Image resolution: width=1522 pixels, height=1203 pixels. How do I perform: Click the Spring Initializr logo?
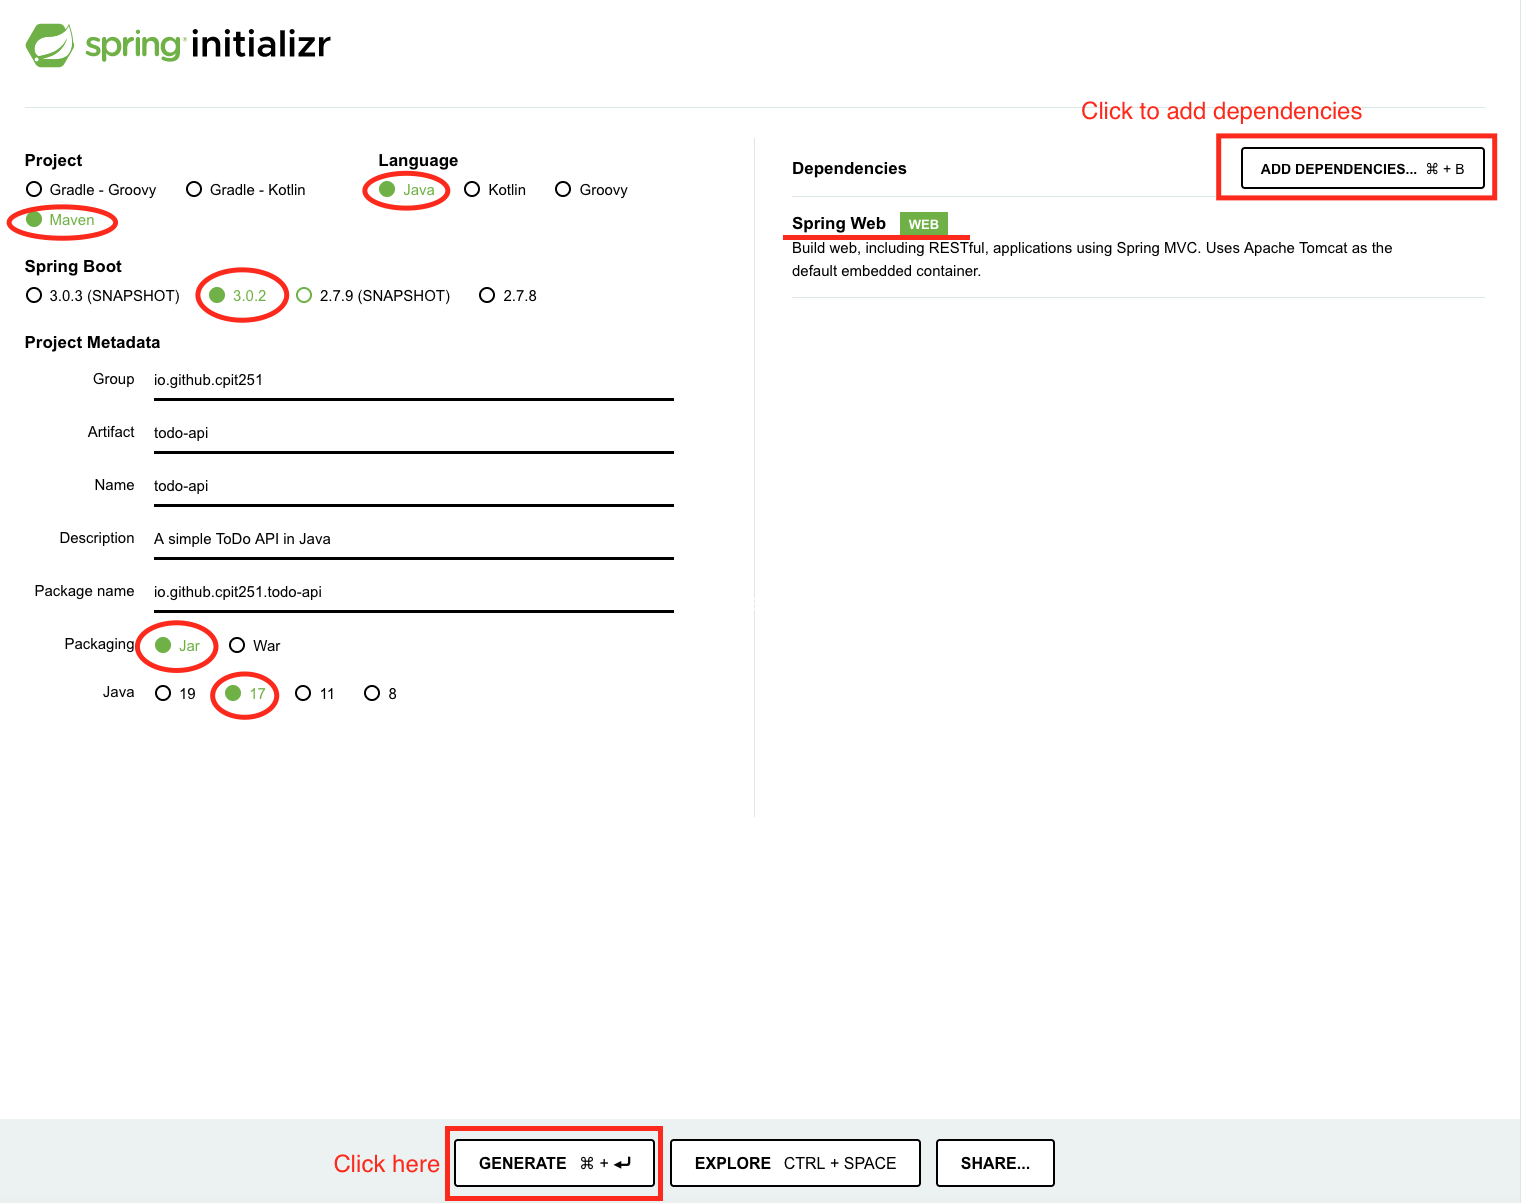point(178,45)
